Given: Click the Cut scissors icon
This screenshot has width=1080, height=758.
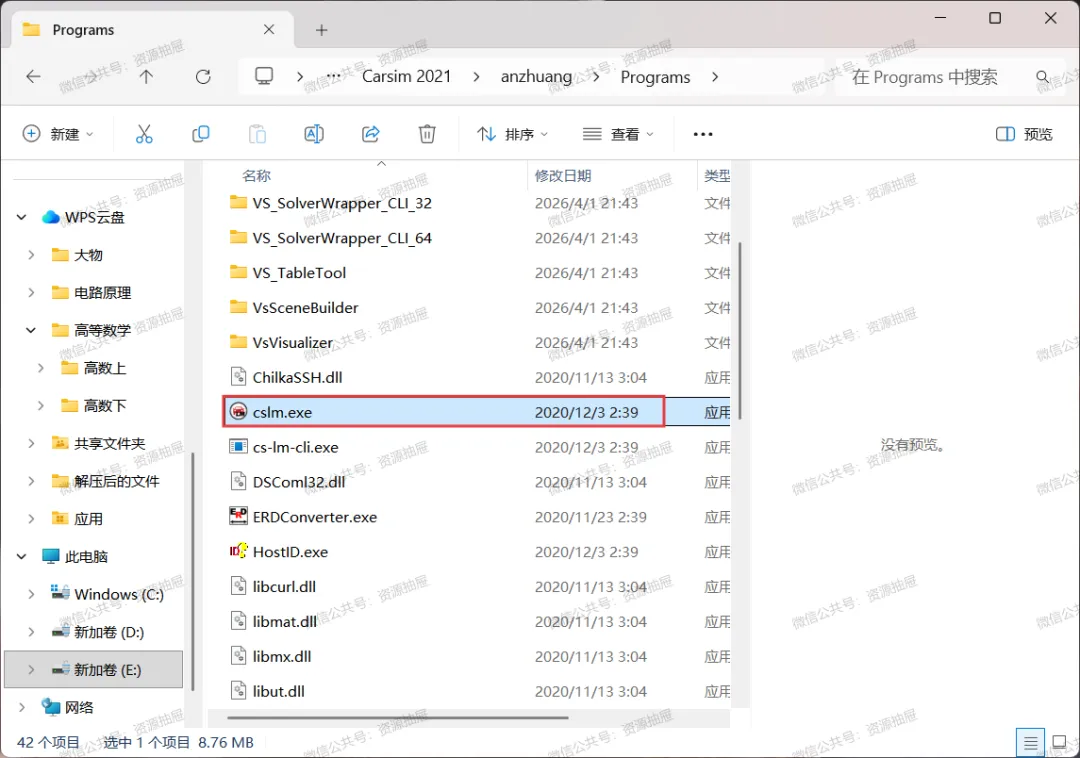Looking at the screenshot, I should tap(144, 134).
